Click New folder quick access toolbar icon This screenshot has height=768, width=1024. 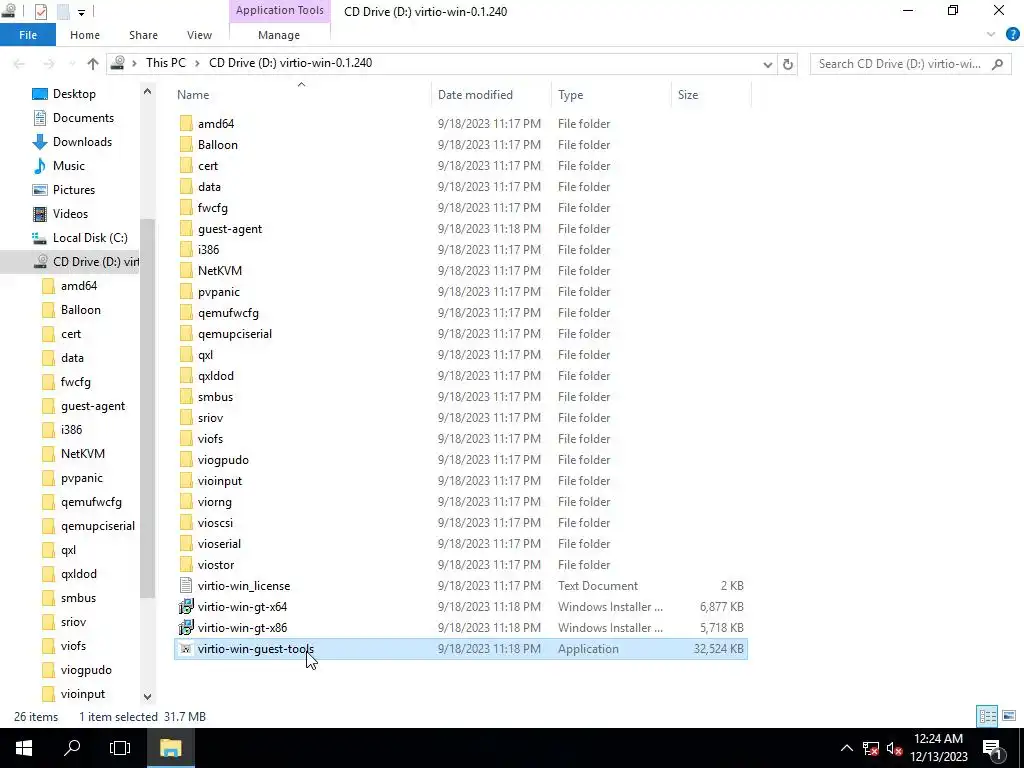[63, 11]
